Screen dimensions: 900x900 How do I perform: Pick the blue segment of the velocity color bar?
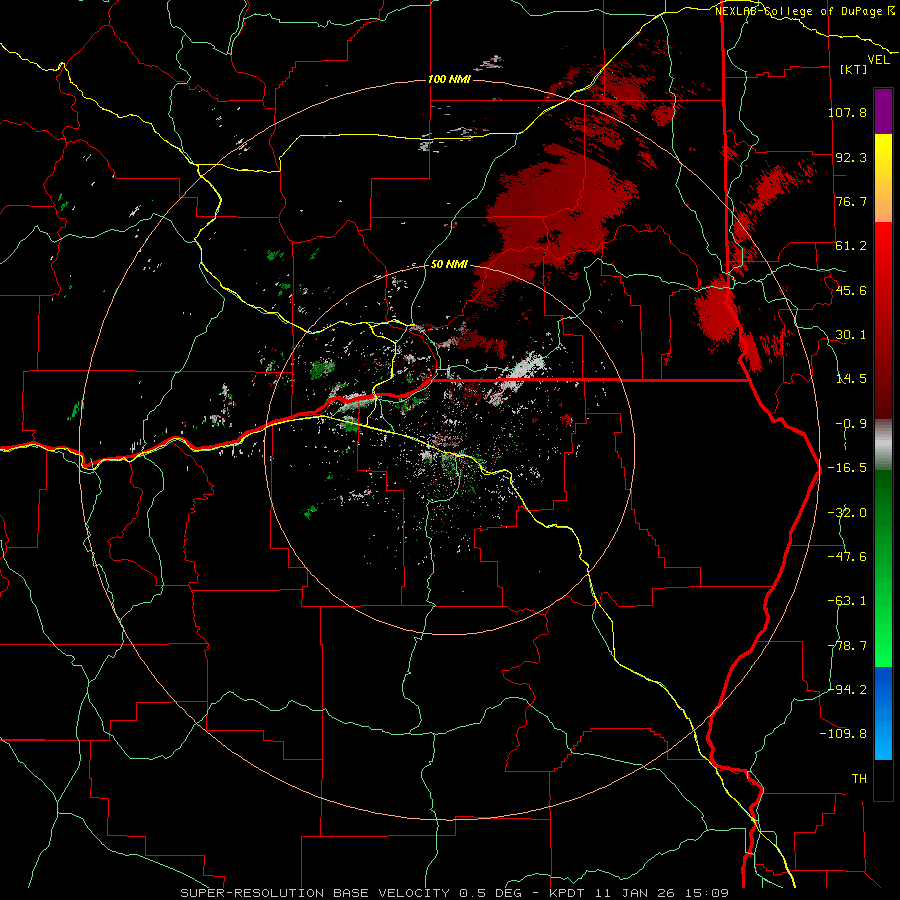click(883, 713)
